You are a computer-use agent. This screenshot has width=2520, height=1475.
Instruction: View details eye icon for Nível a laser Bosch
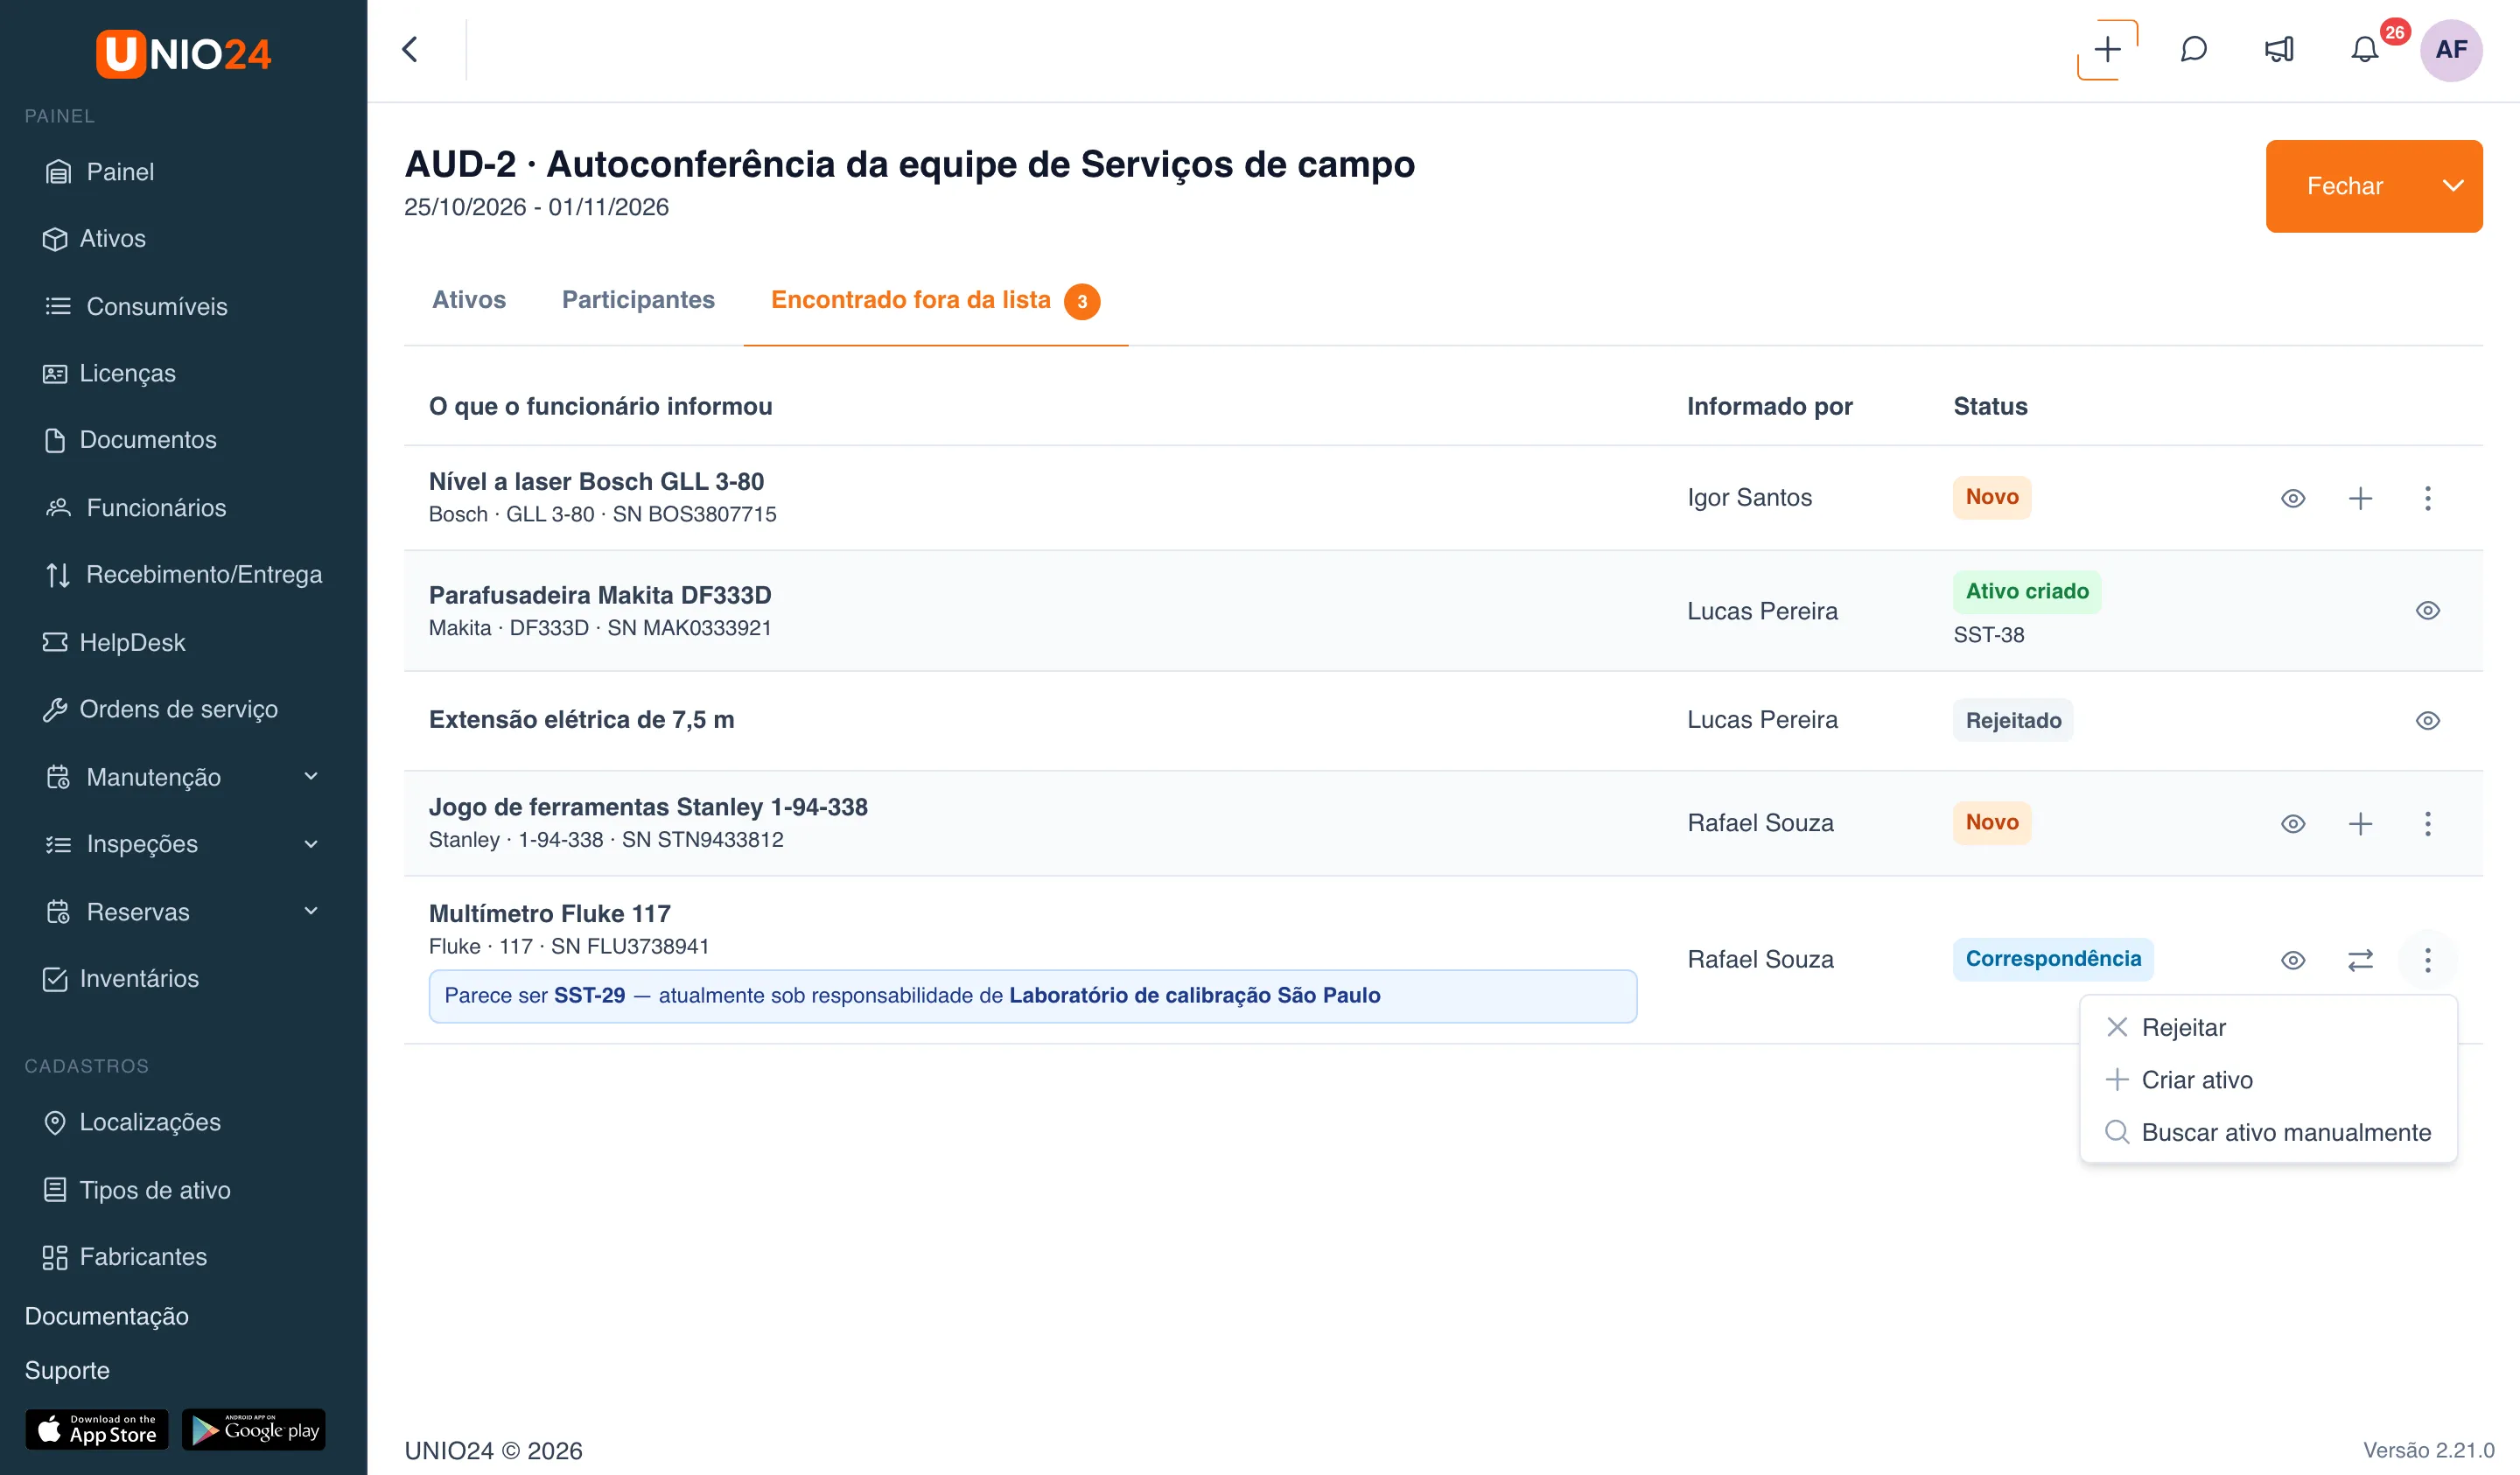click(2293, 498)
